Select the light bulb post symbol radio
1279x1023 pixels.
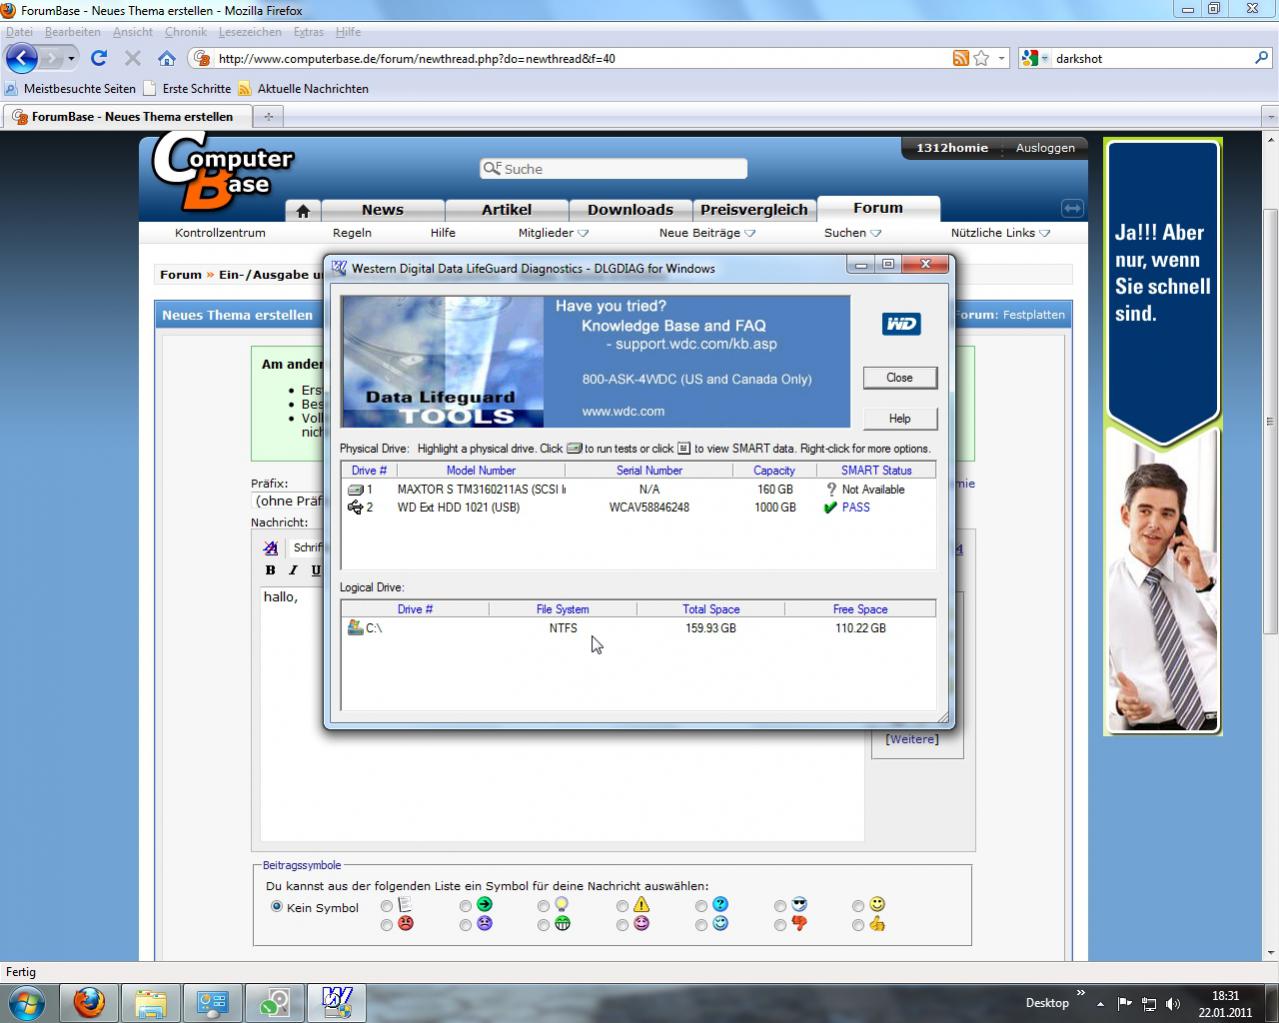543,906
